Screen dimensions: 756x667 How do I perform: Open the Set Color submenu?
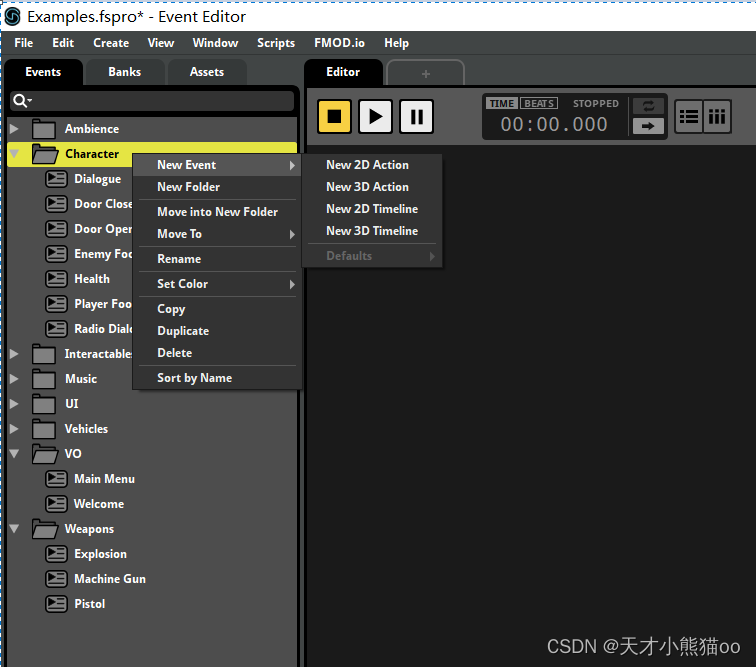point(217,284)
